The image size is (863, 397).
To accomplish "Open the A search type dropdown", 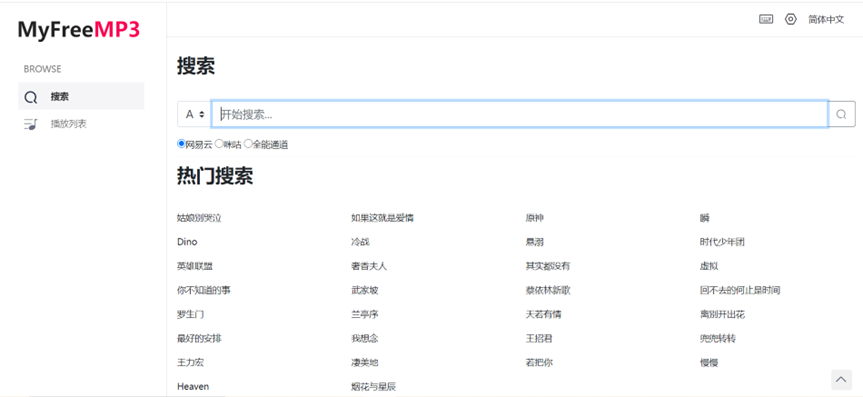I will click(195, 114).
